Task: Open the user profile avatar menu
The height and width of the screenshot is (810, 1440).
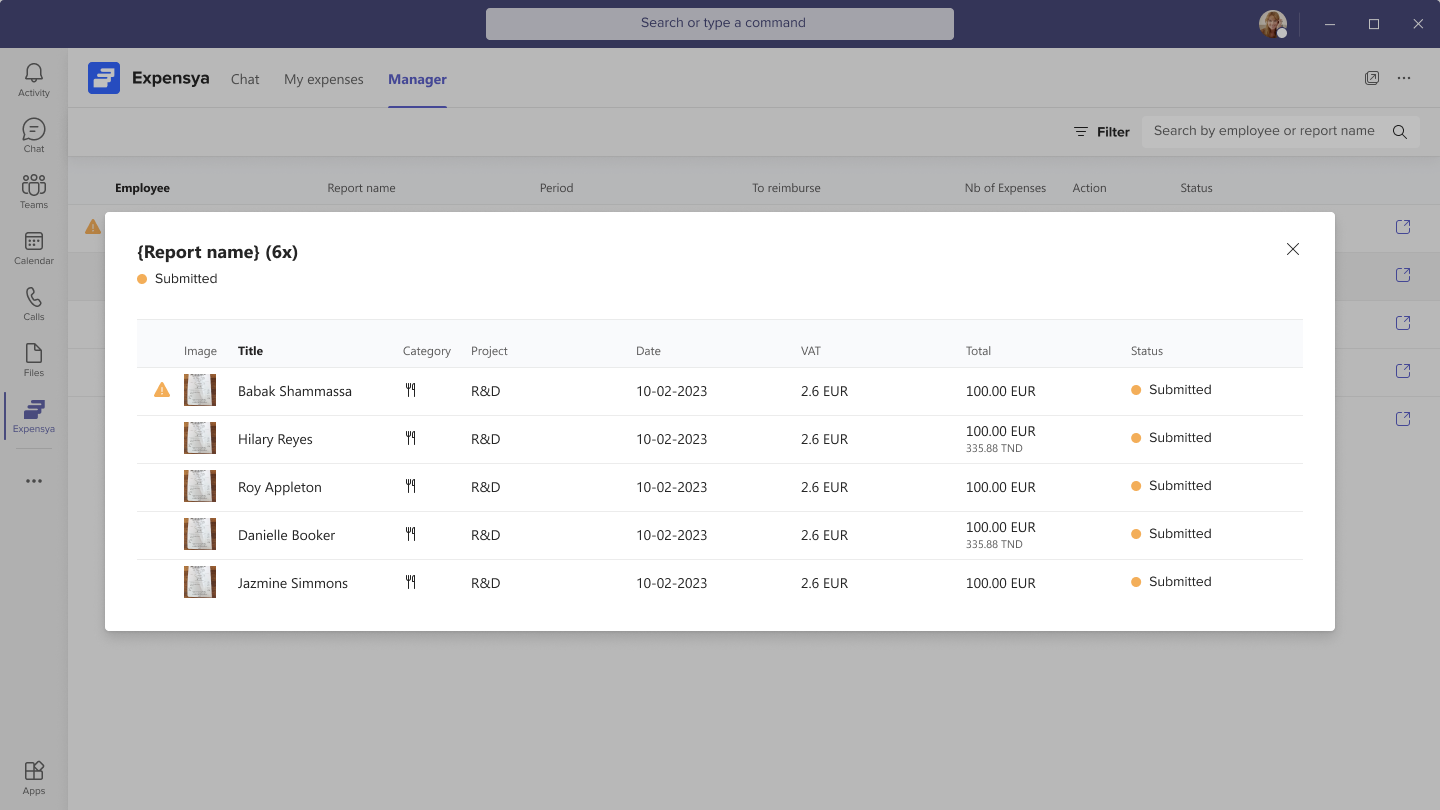Action: click(x=1272, y=24)
